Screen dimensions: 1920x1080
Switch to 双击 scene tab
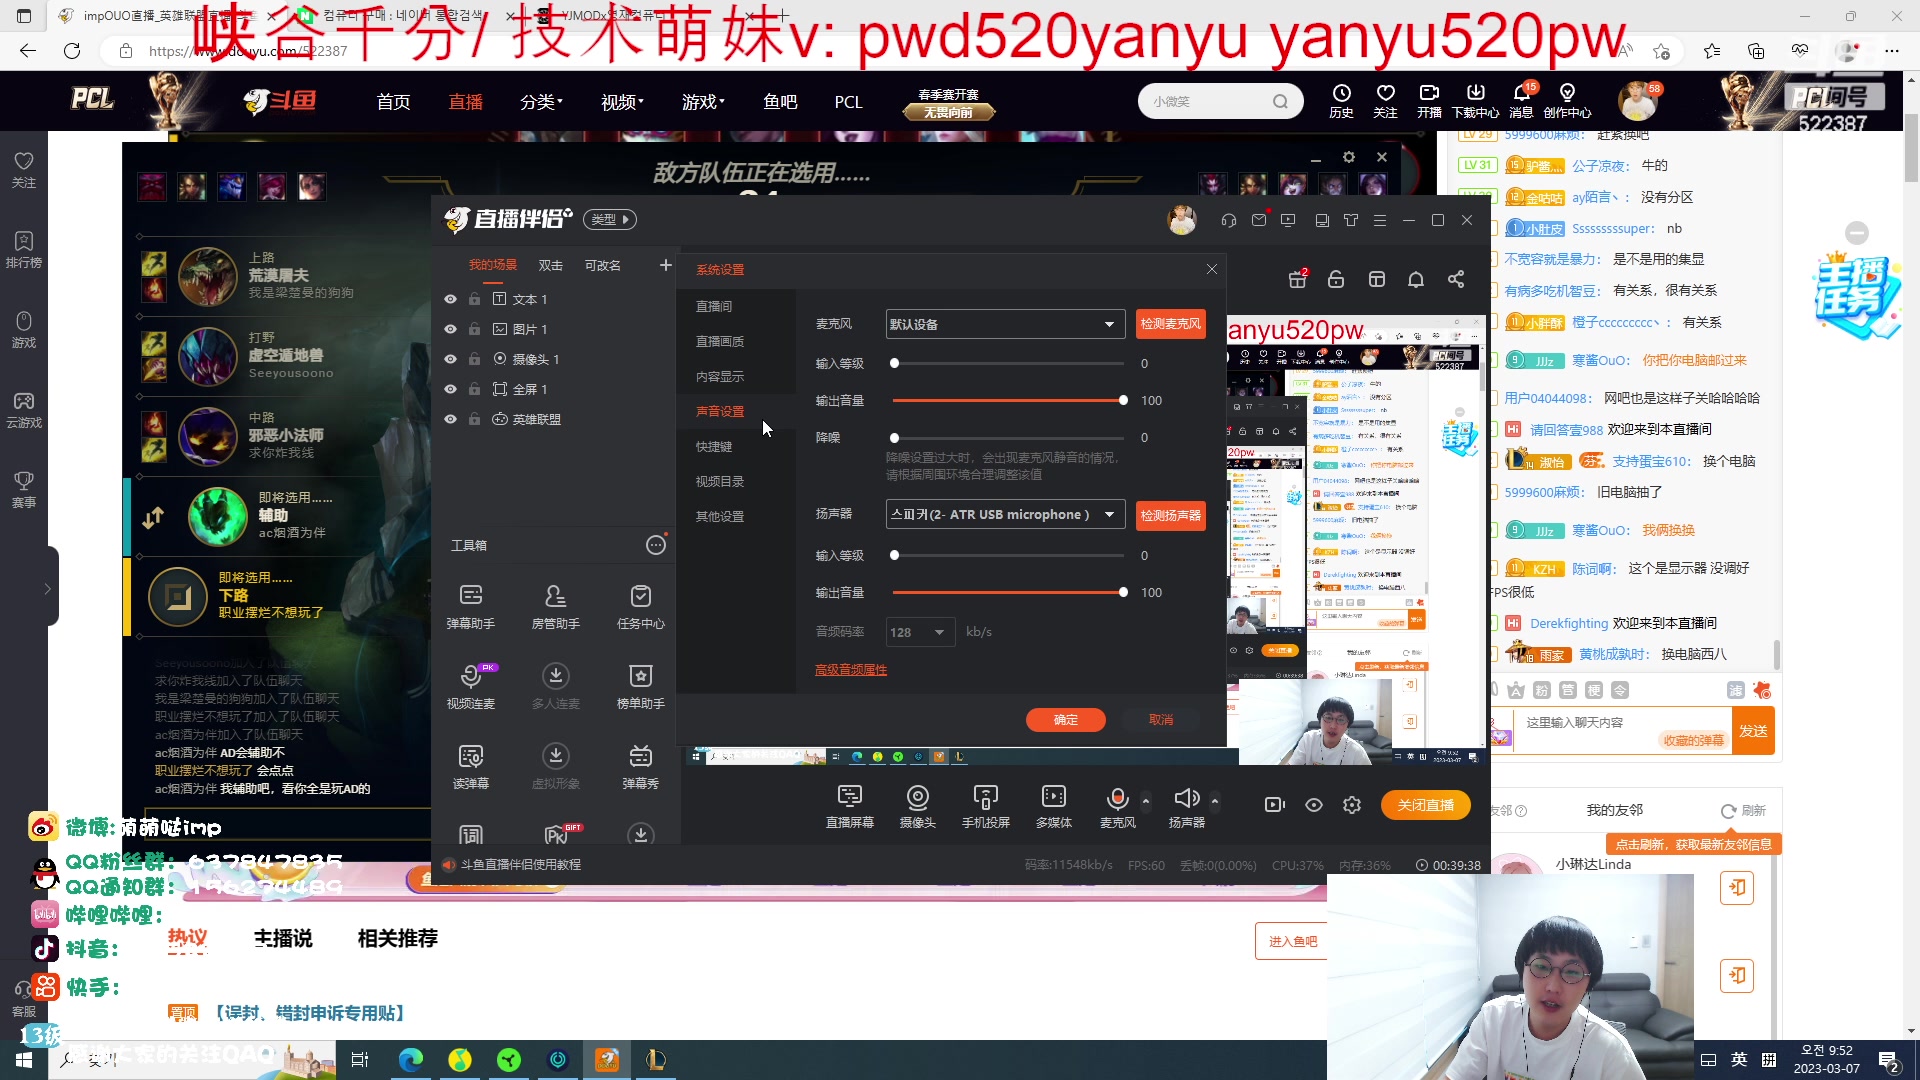pos(550,265)
